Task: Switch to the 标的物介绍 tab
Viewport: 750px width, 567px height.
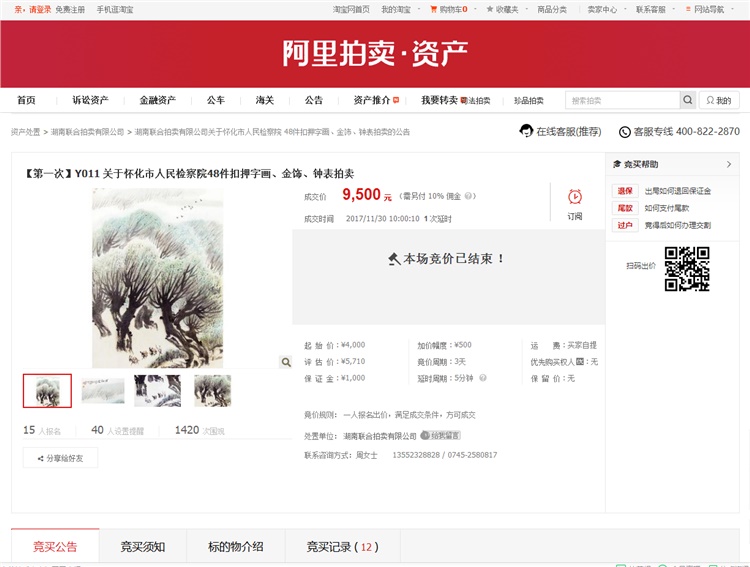Action: (x=236, y=546)
